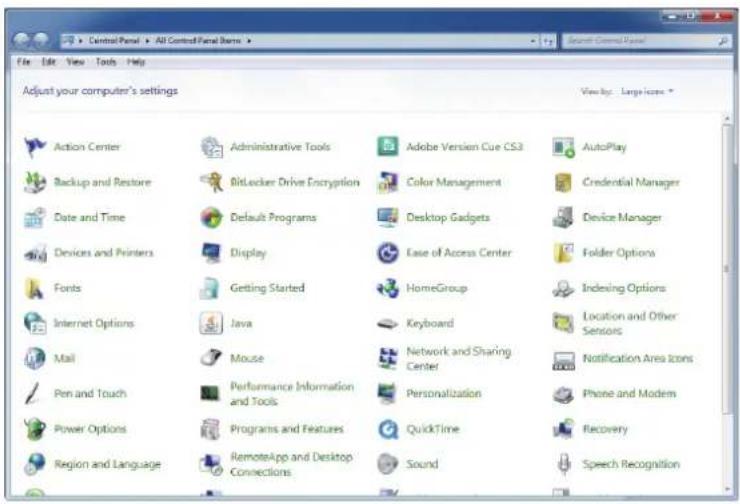The height and width of the screenshot is (504, 740).
Task: Click the Indexing Options icon
Action: coord(563,288)
